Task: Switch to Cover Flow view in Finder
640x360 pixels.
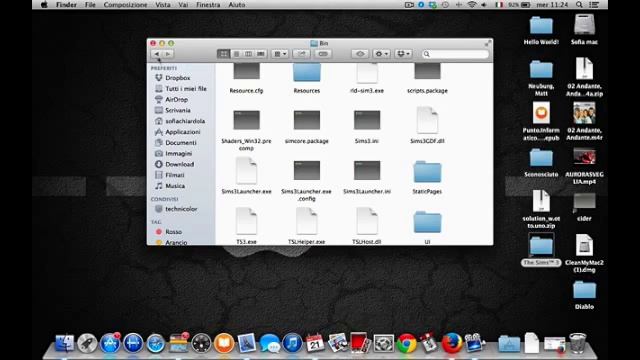Action: [x=260, y=54]
